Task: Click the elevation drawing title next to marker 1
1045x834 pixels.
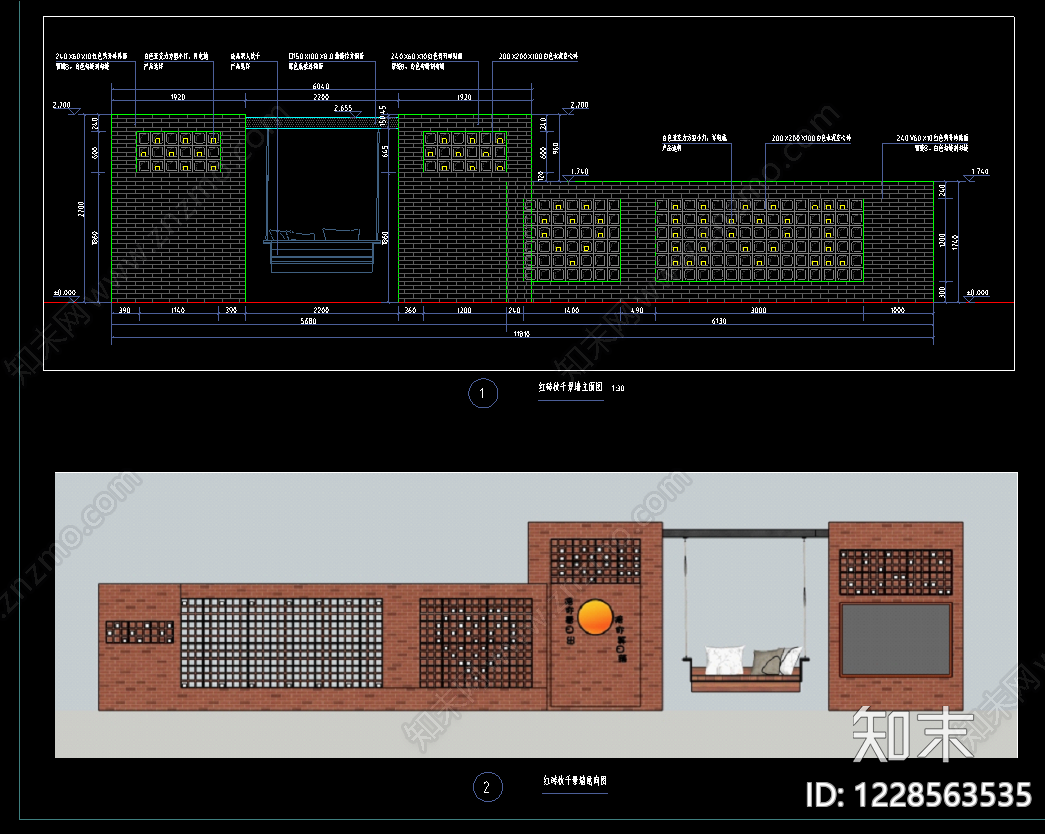Action: click(x=570, y=387)
